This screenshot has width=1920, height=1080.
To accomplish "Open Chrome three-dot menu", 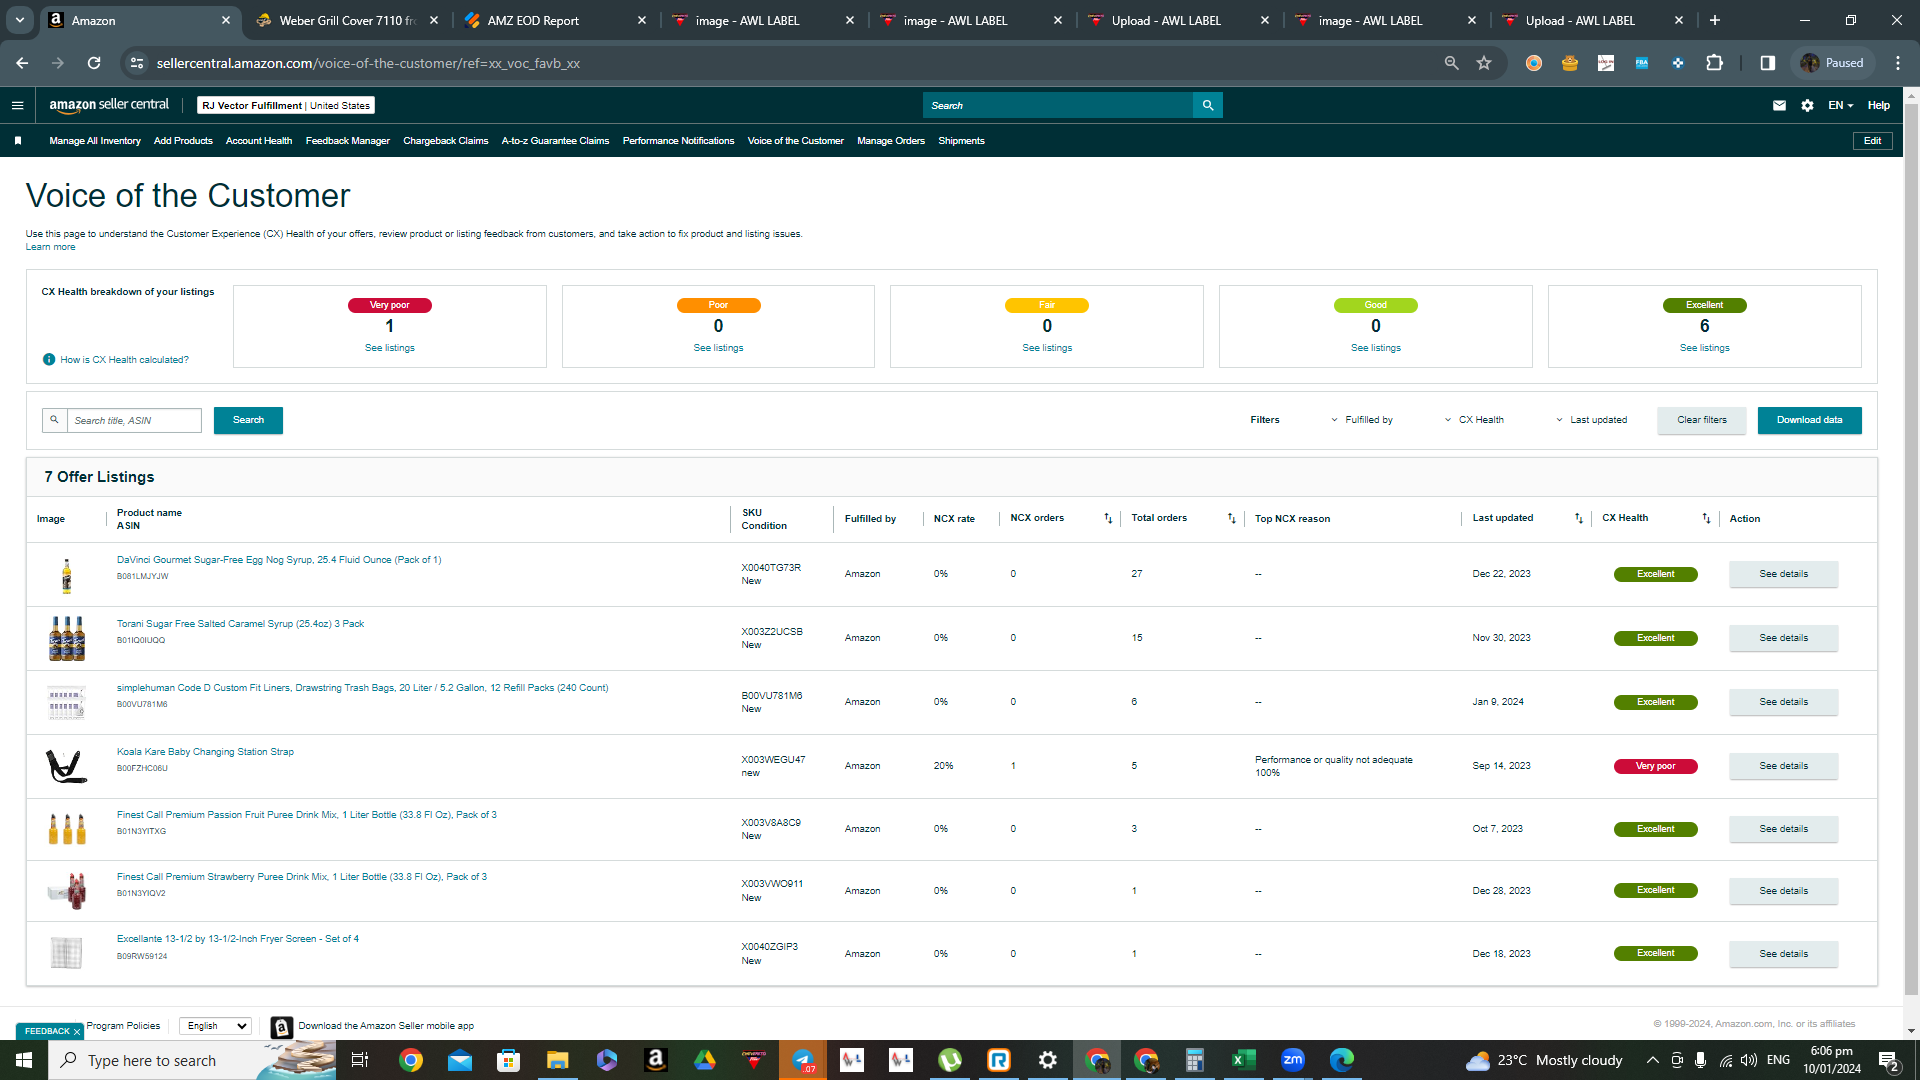I will [x=1898, y=63].
